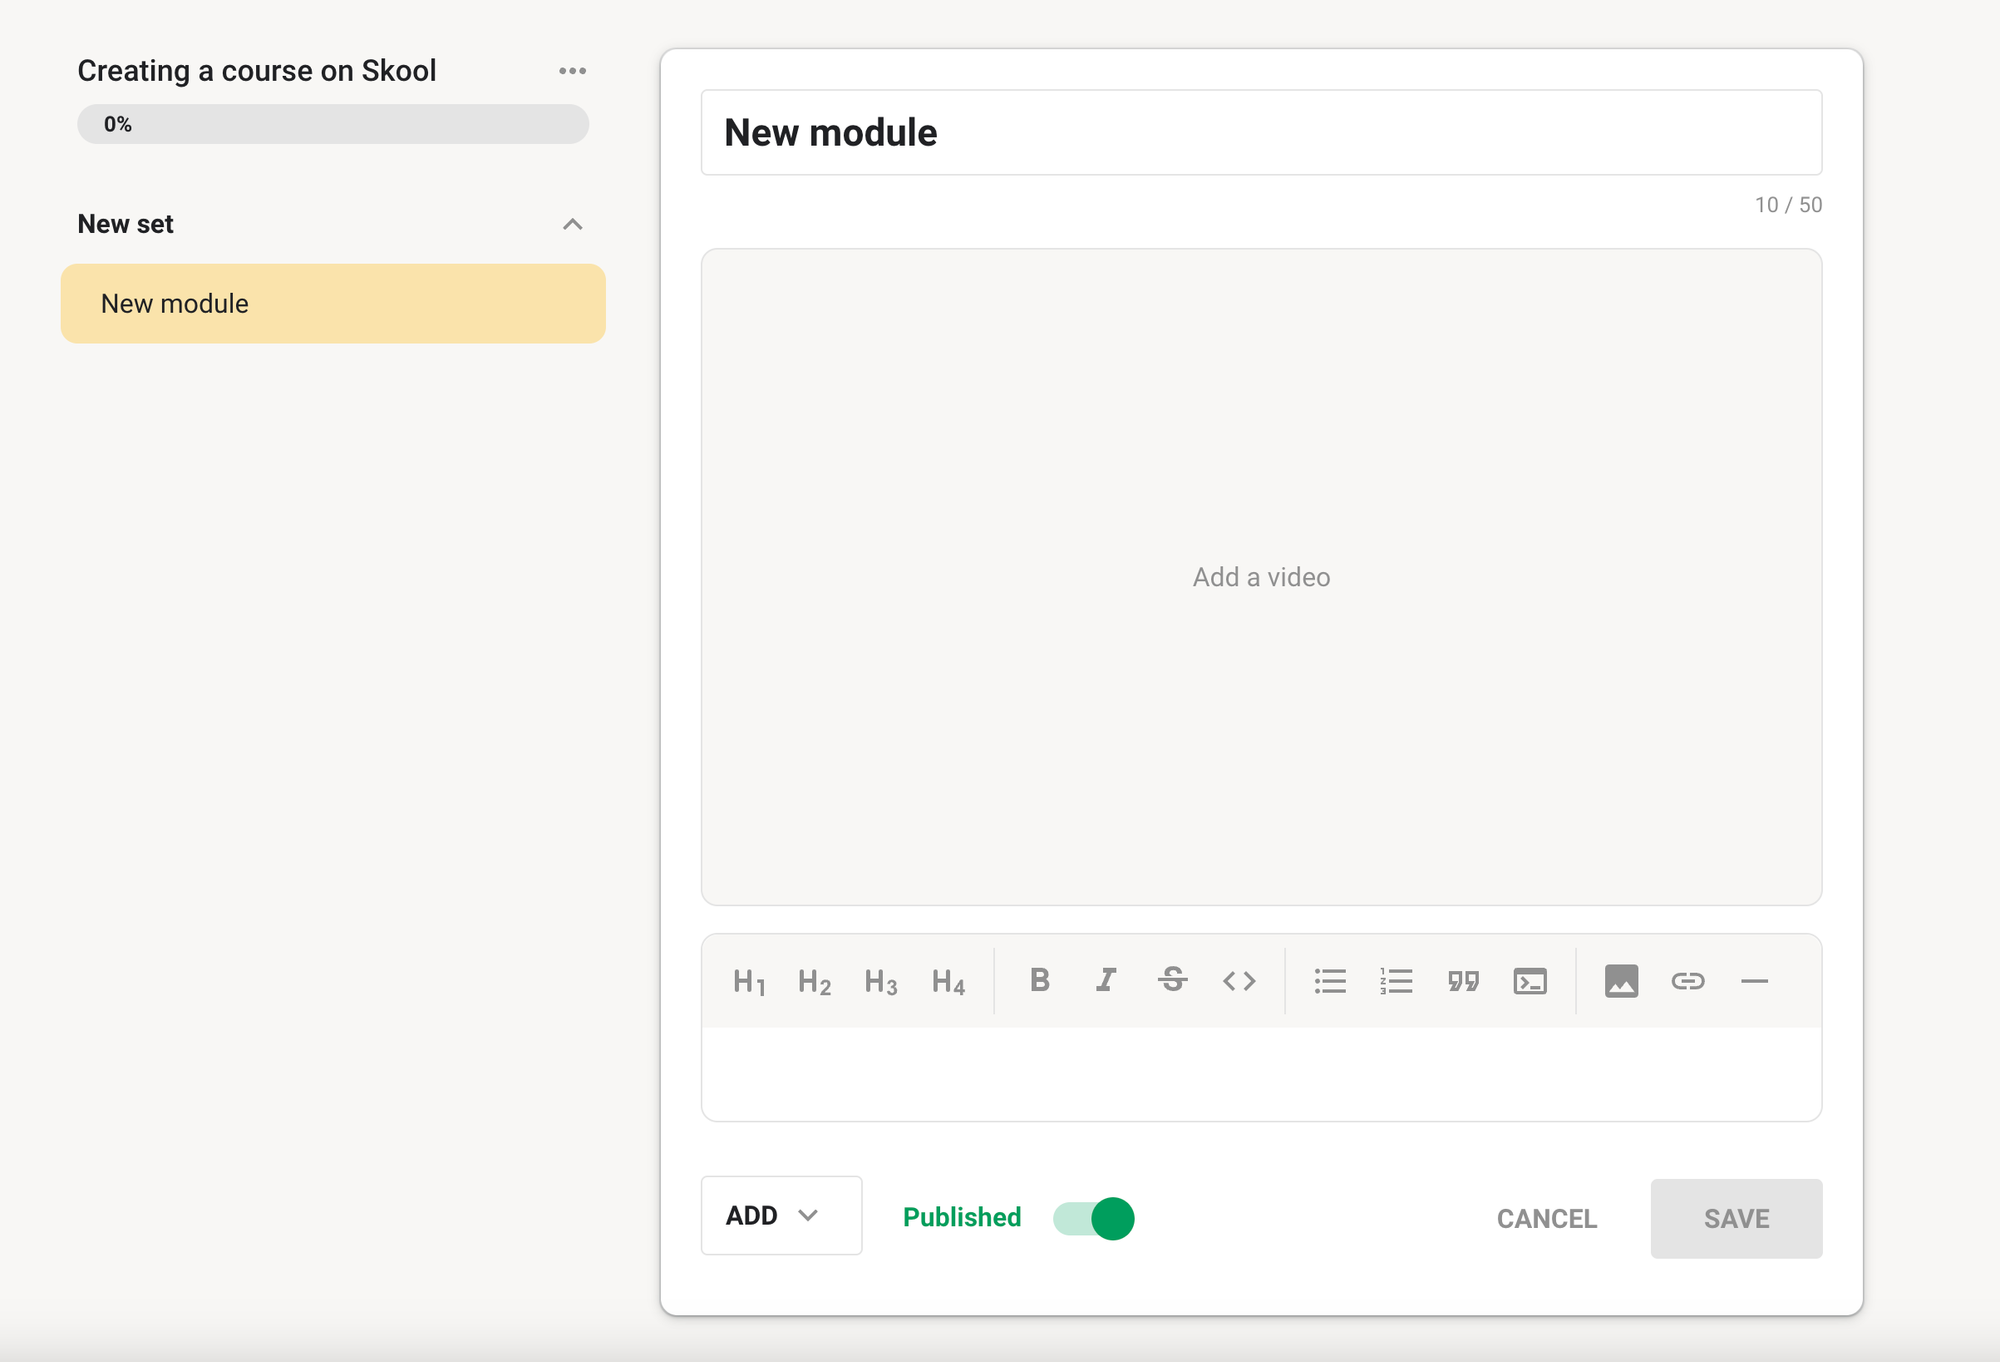2000x1362 pixels.
Task: Apply Heading 3 formatting
Action: (881, 981)
